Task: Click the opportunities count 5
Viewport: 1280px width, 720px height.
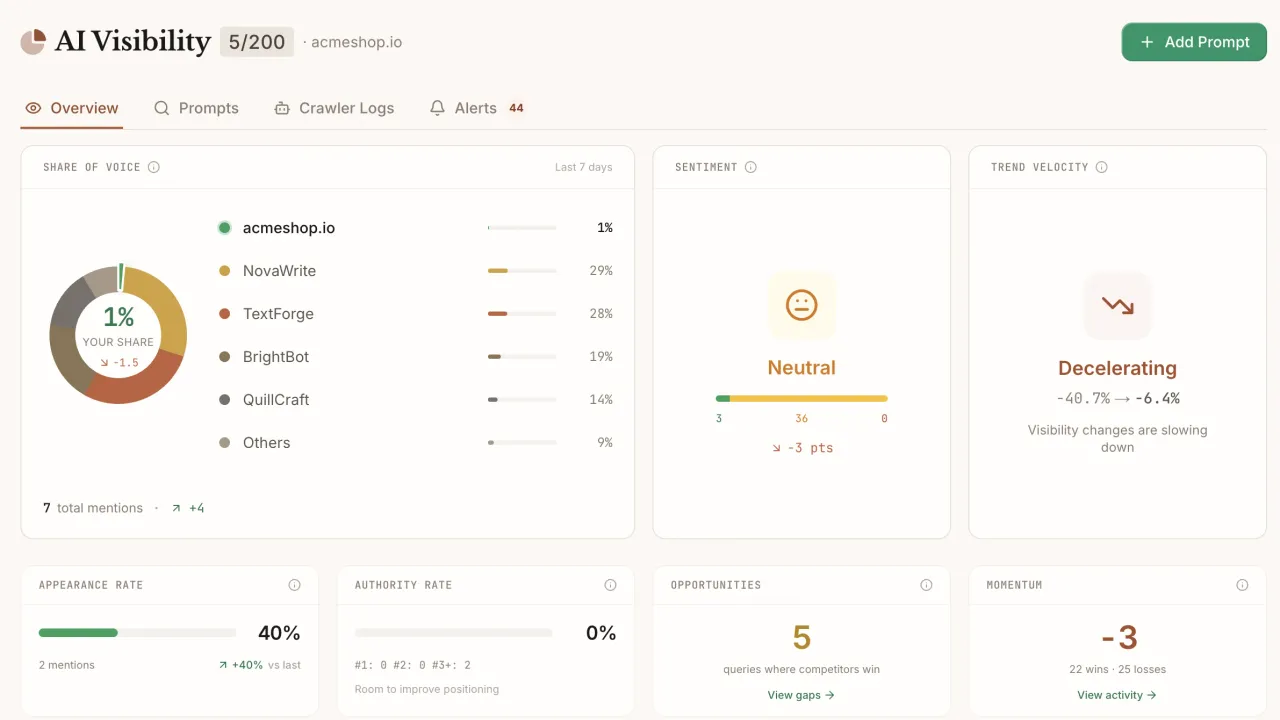Action: coord(802,637)
